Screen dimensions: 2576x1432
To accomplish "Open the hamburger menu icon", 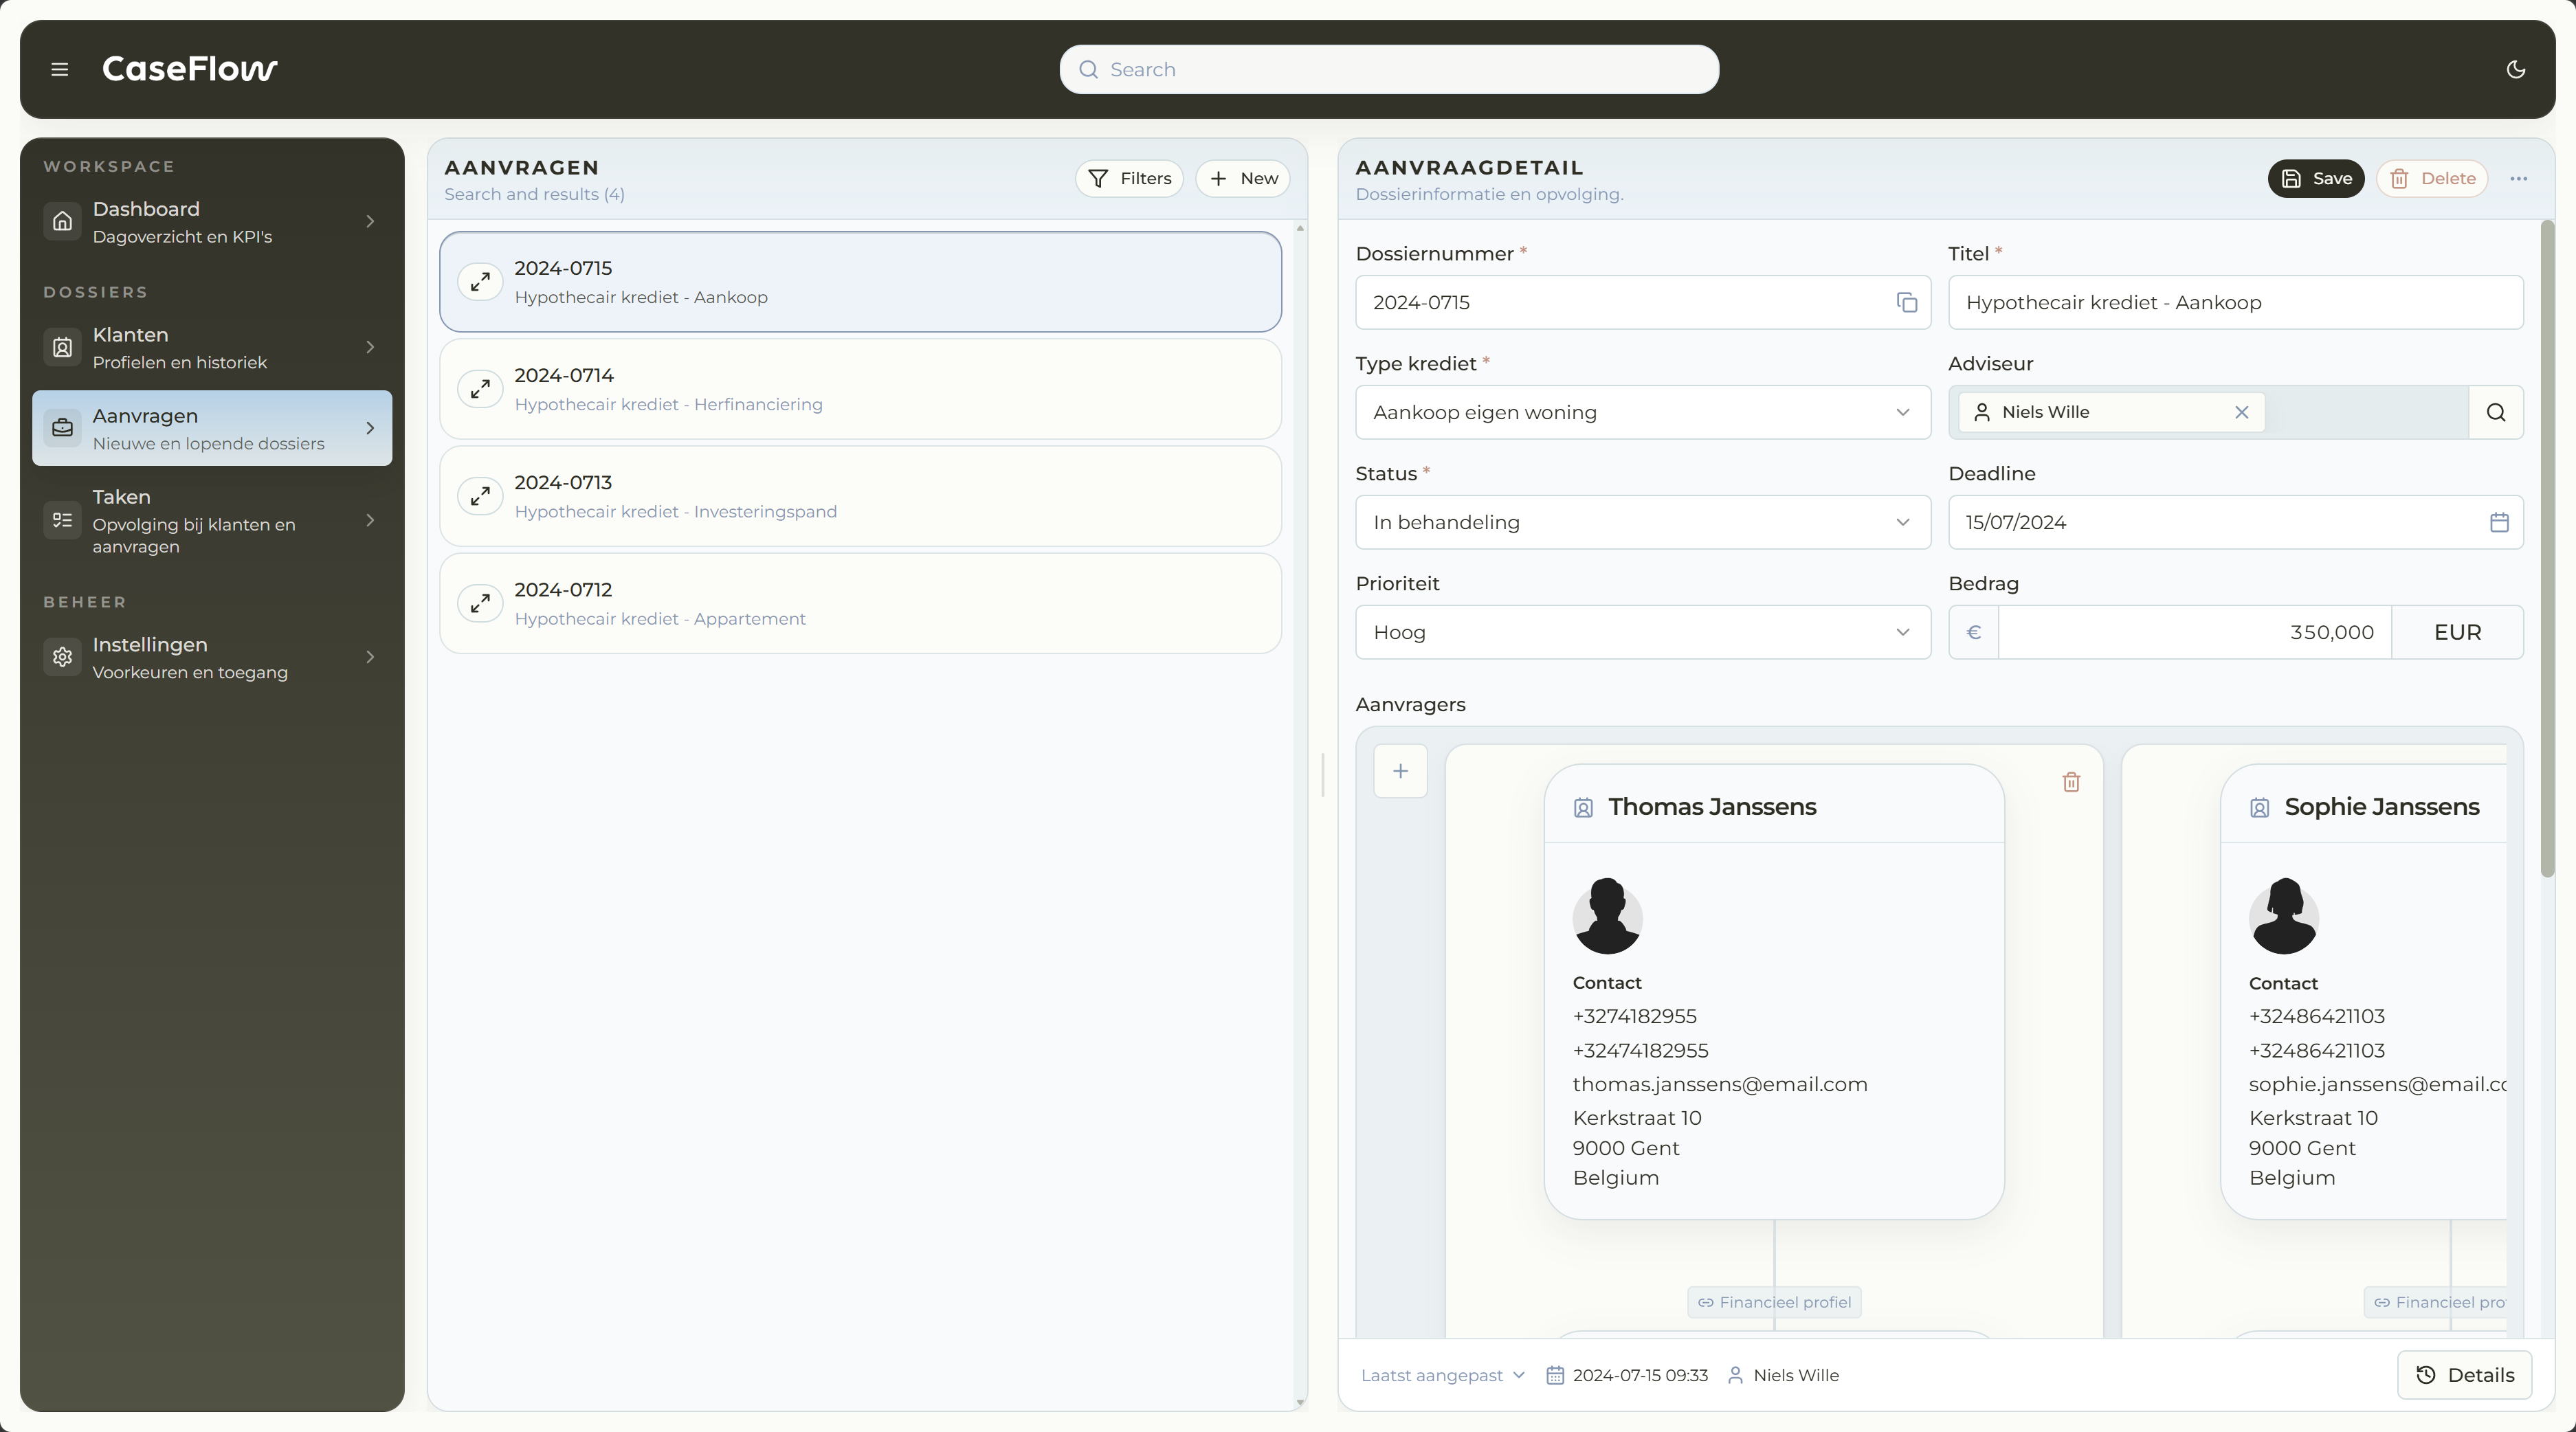I will click(x=60, y=69).
